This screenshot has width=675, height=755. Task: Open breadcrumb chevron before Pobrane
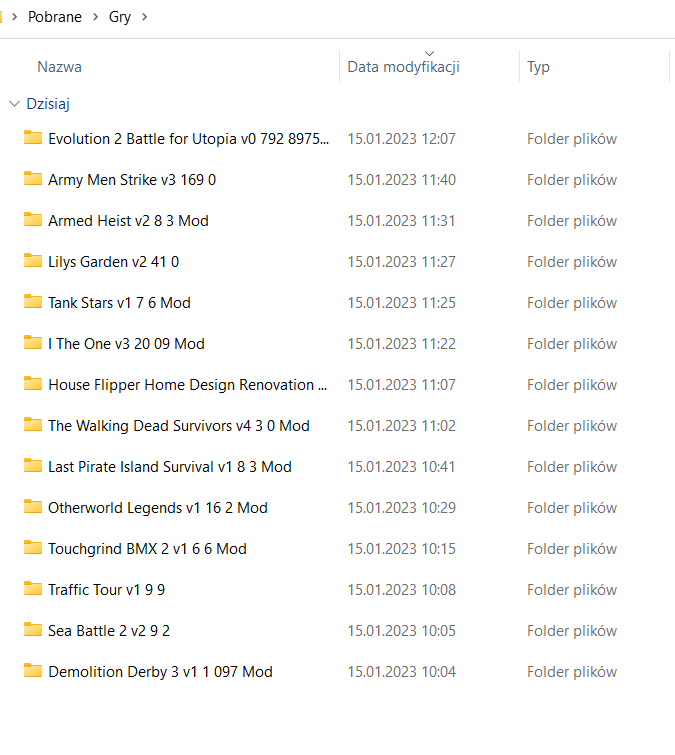point(14,17)
